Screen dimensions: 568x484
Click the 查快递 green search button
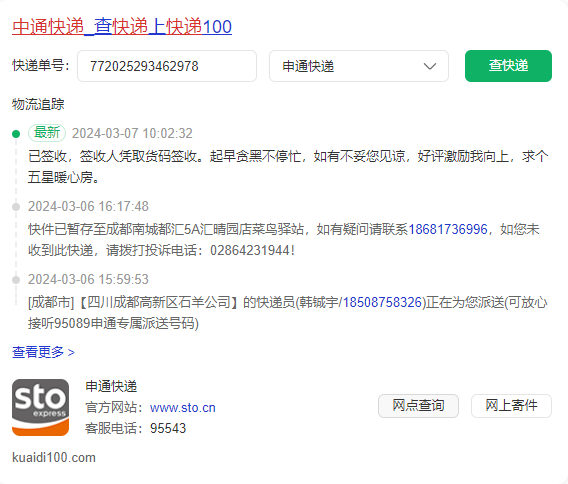(x=508, y=66)
